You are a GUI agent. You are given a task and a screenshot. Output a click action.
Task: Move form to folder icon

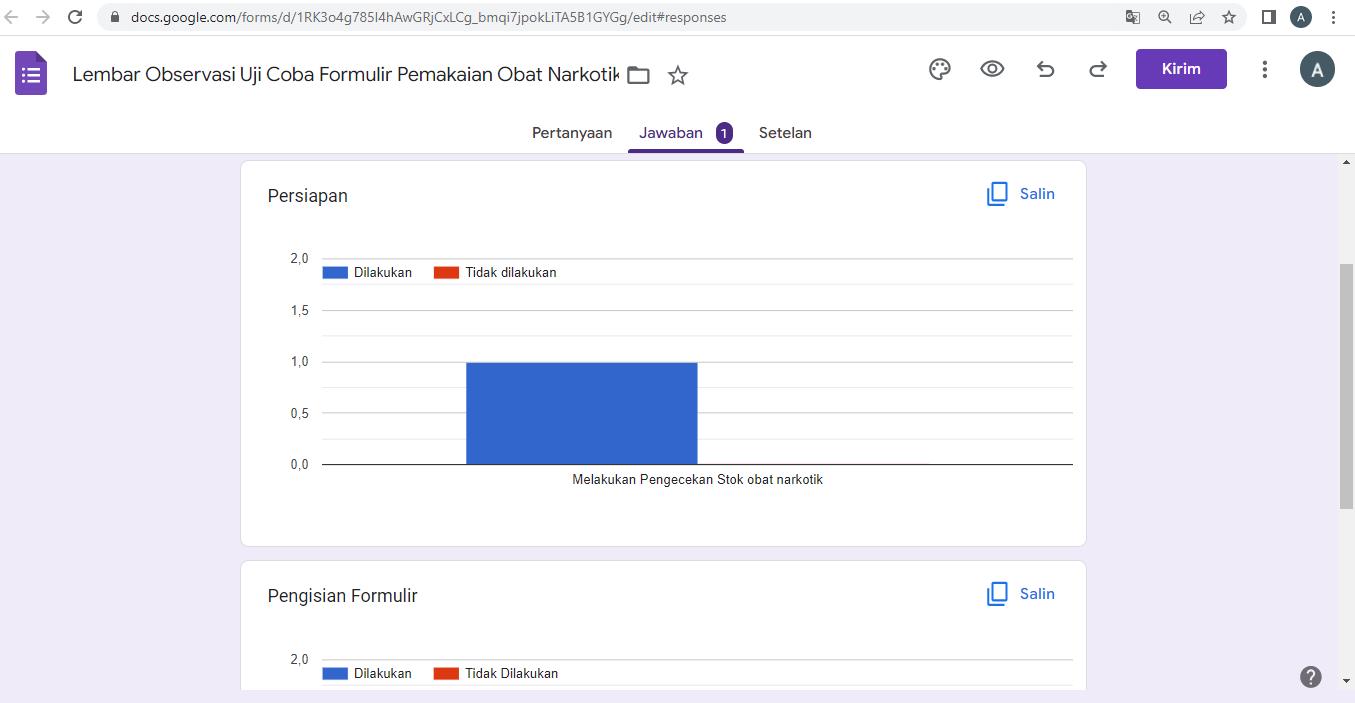(x=638, y=75)
